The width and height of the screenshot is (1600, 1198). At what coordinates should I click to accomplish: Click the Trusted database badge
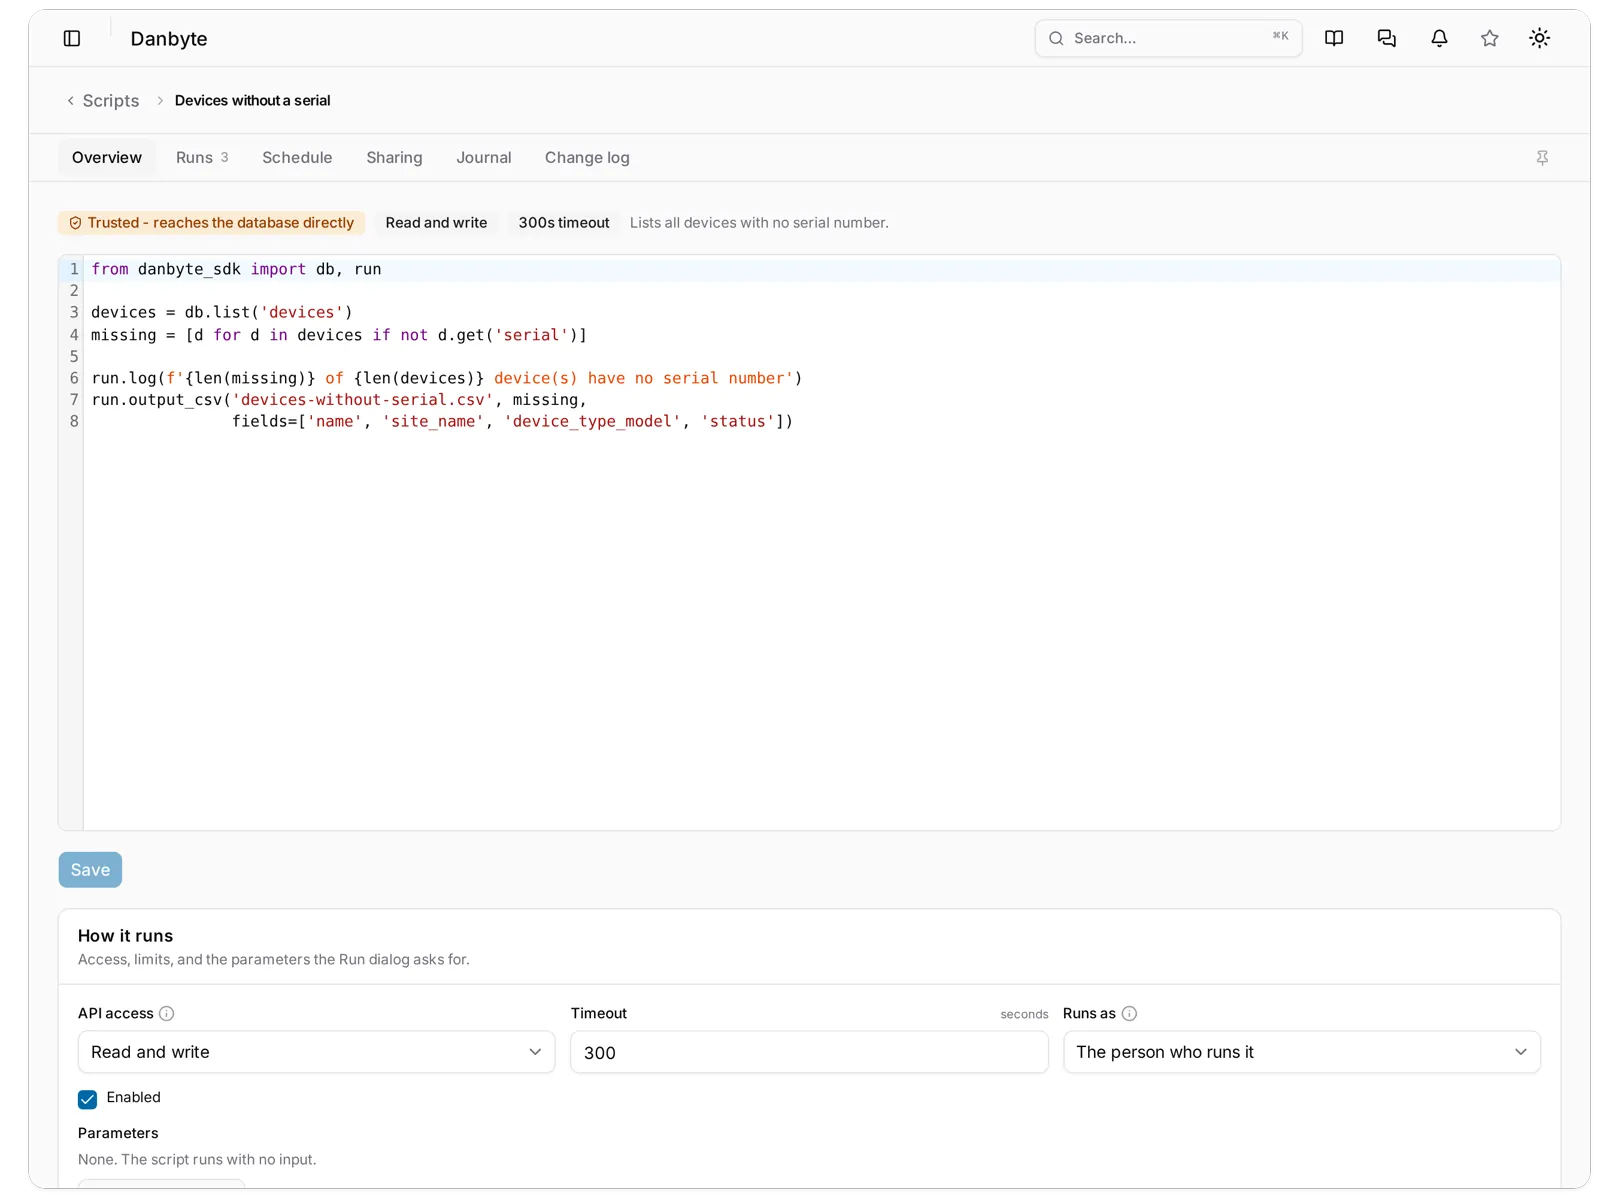pyautogui.click(x=211, y=223)
